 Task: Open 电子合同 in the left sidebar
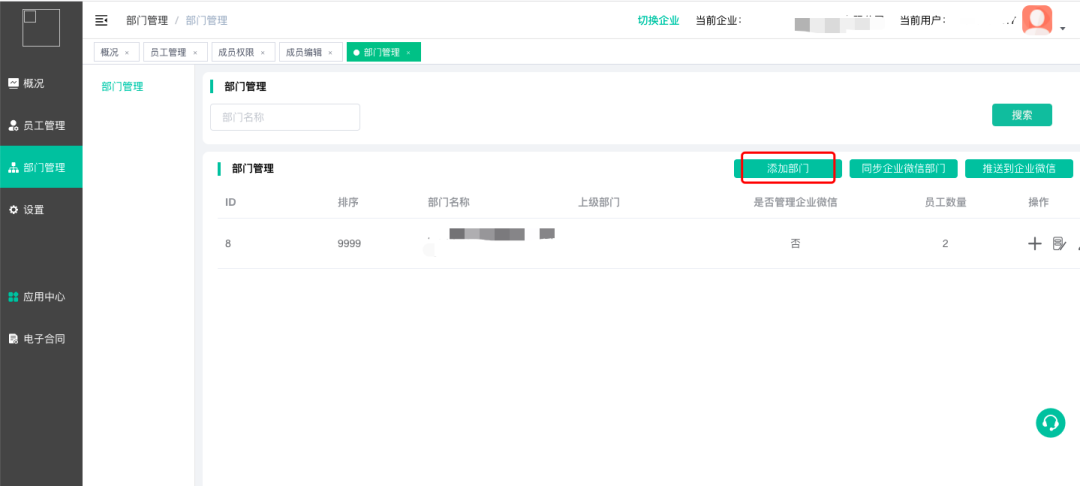[x=41, y=339]
